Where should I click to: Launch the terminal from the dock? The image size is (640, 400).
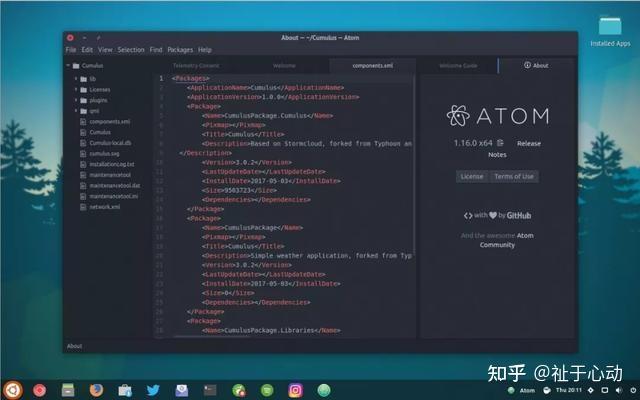(210, 390)
